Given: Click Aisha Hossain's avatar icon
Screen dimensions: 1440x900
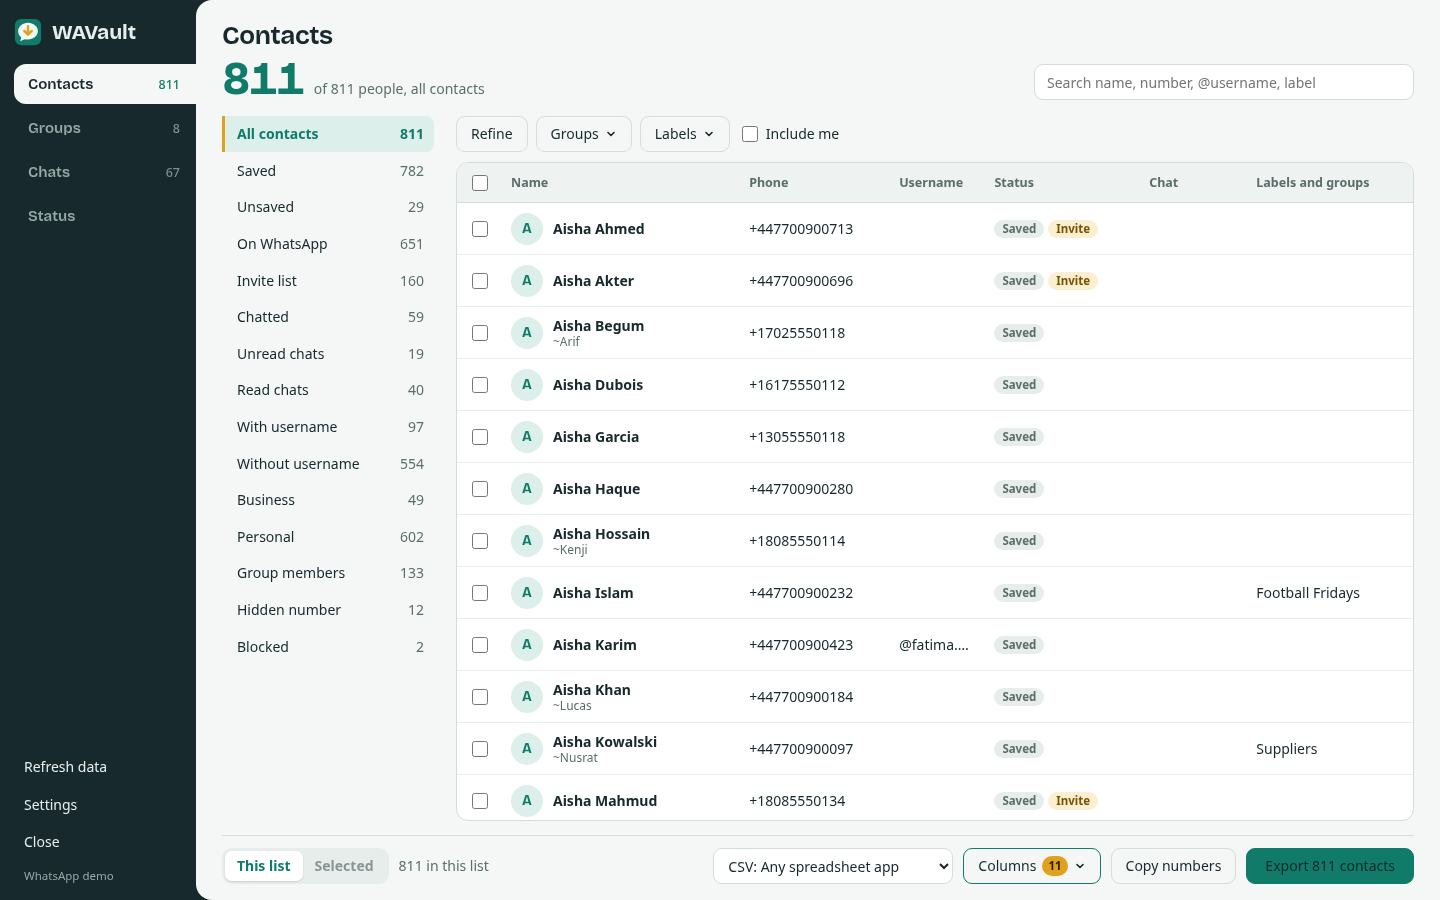Looking at the screenshot, I should pos(527,541).
